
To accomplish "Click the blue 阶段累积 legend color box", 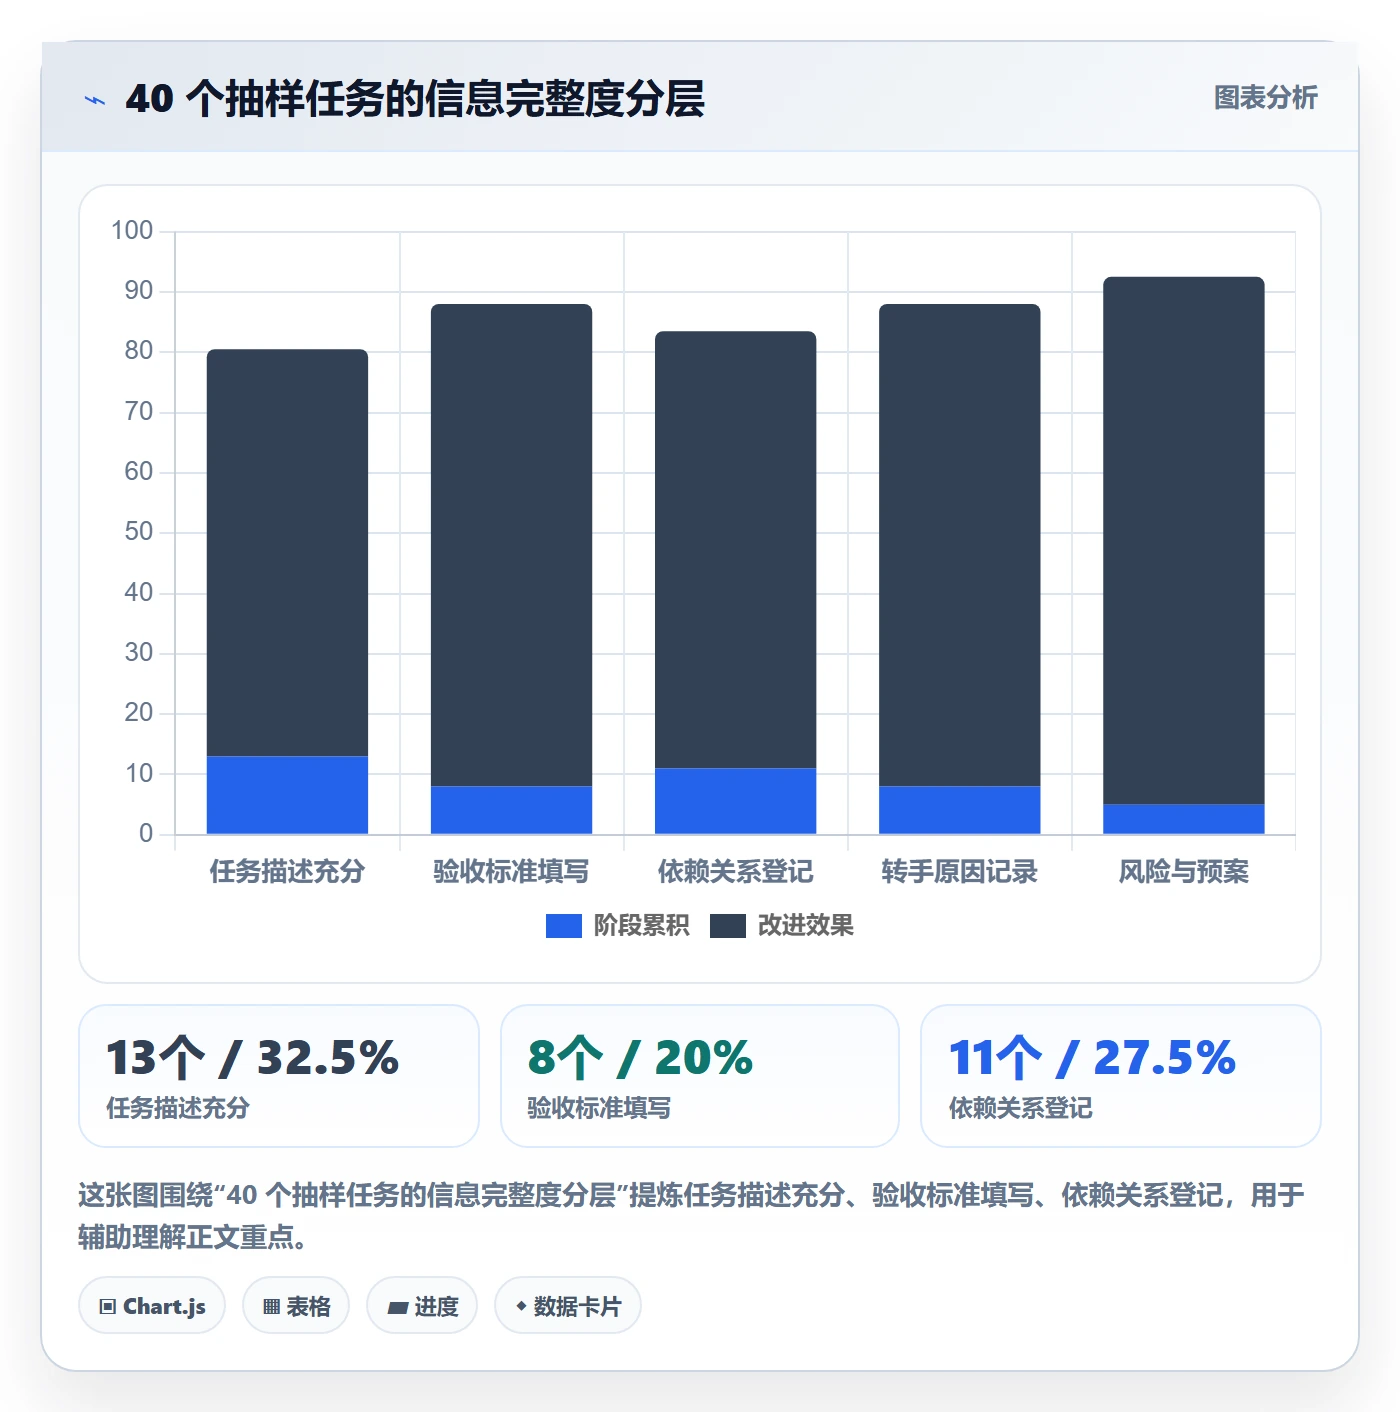I will (x=563, y=926).
